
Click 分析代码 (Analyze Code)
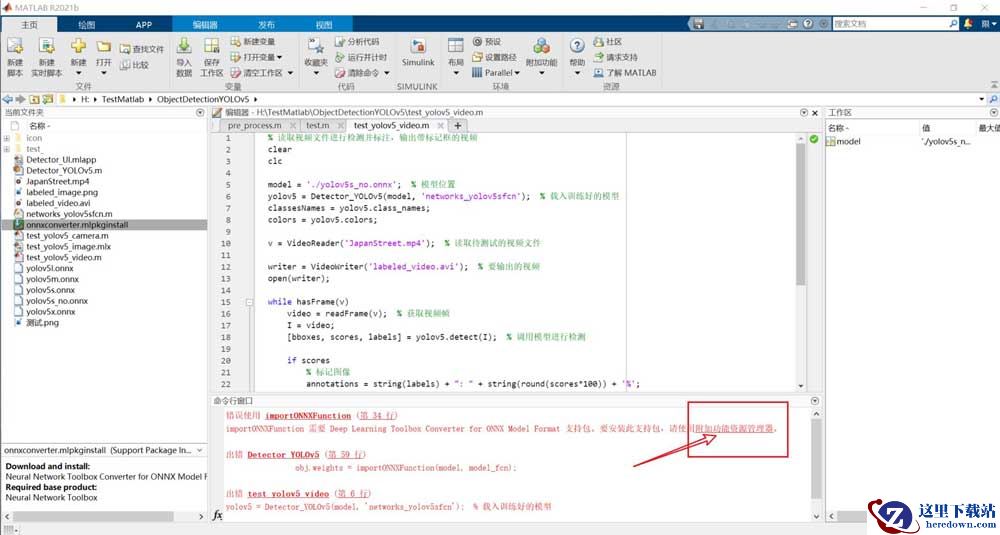357,41
